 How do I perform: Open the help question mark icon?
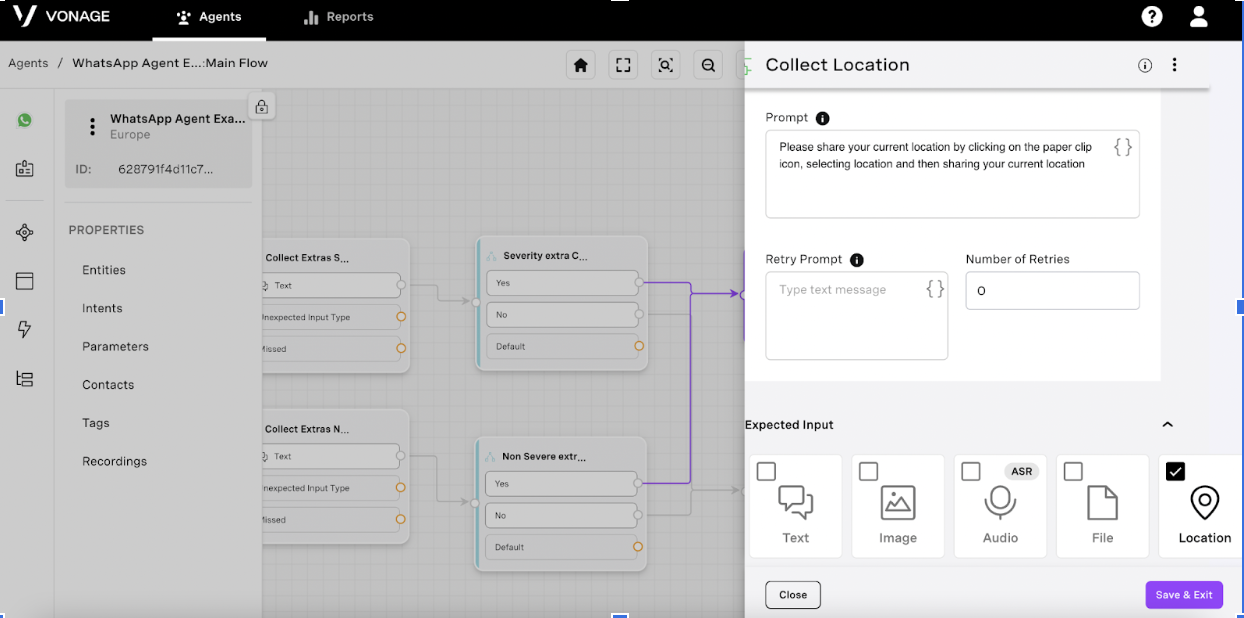[1152, 17]
